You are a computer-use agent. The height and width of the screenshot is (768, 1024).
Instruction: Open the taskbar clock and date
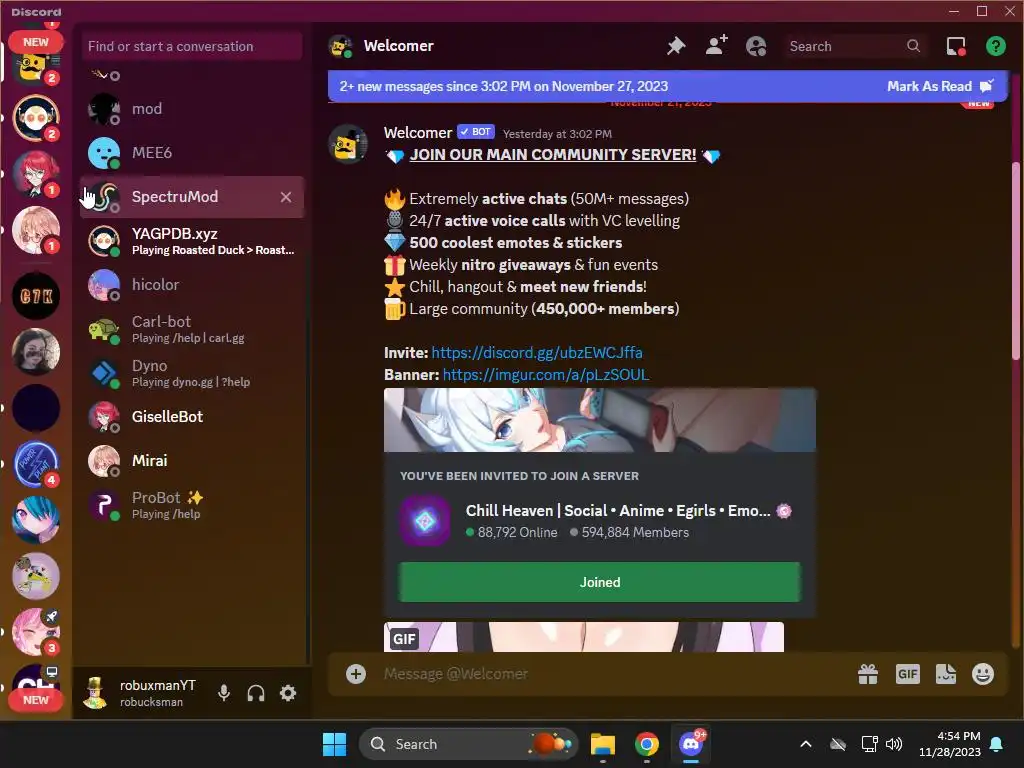(950, 744)
